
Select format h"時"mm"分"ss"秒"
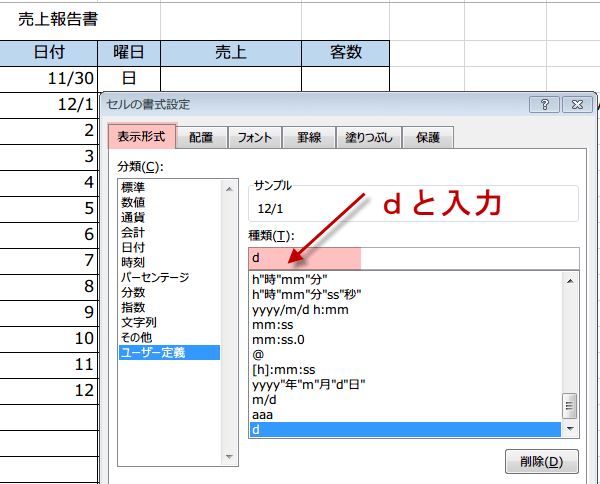click(x=405, y=295)
